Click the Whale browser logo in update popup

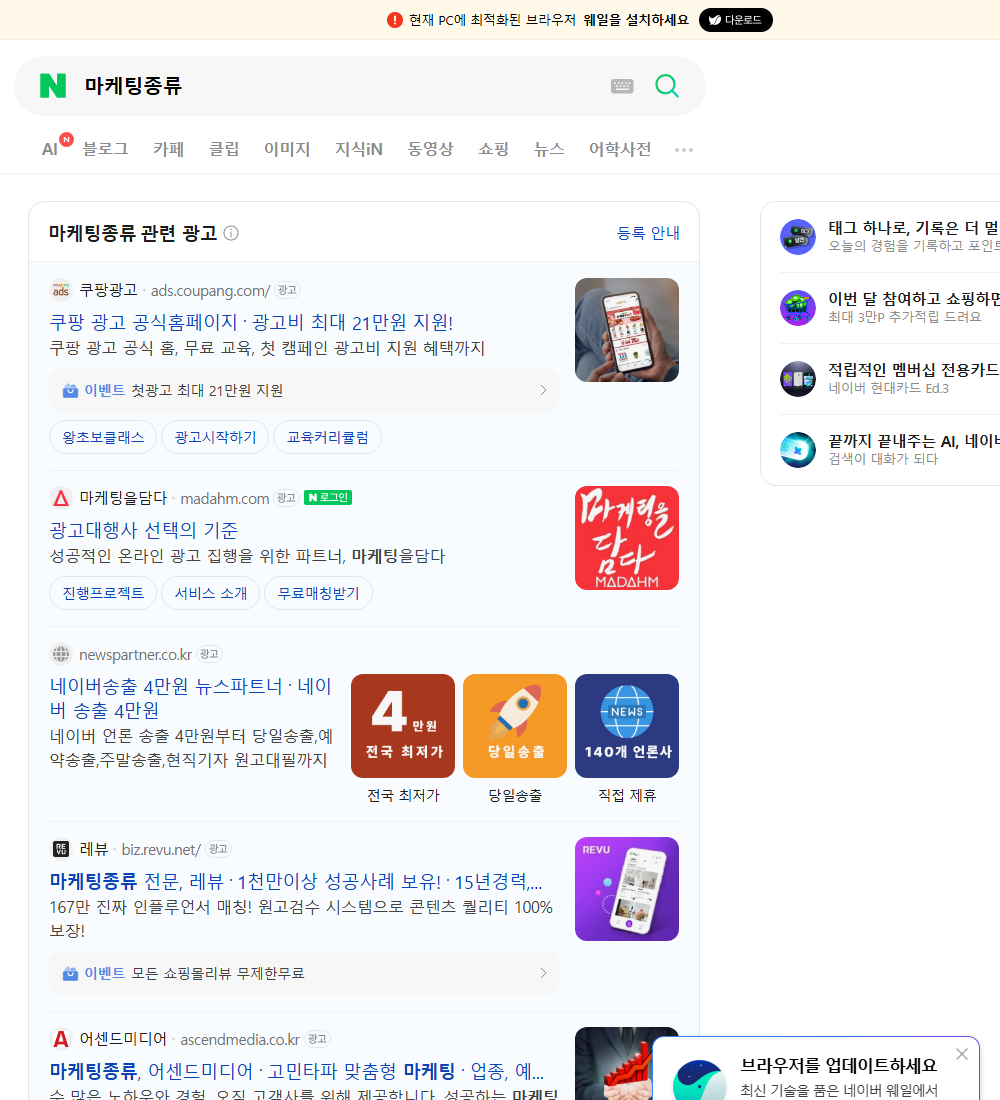tap(699, 1080)
